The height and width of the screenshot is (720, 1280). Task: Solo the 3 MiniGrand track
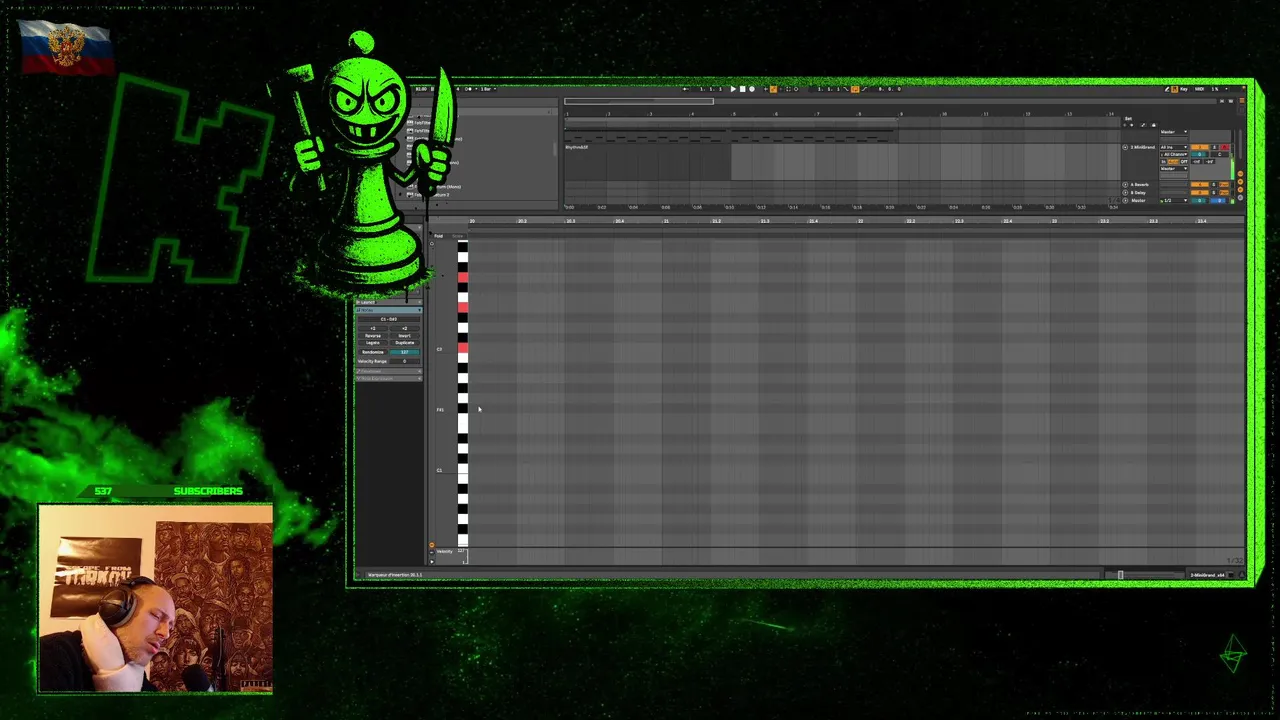click(1214, 147)
